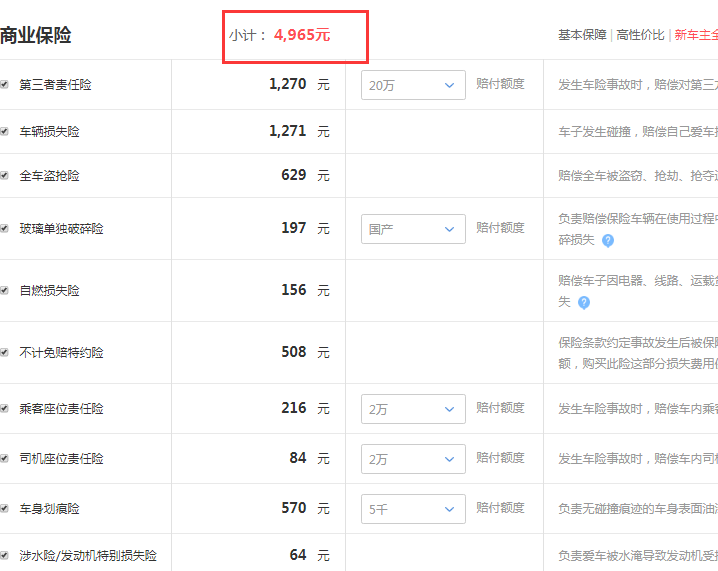Toggle the 涉水险/发动机特别损失险 checkbox

(x=4, y=555)
